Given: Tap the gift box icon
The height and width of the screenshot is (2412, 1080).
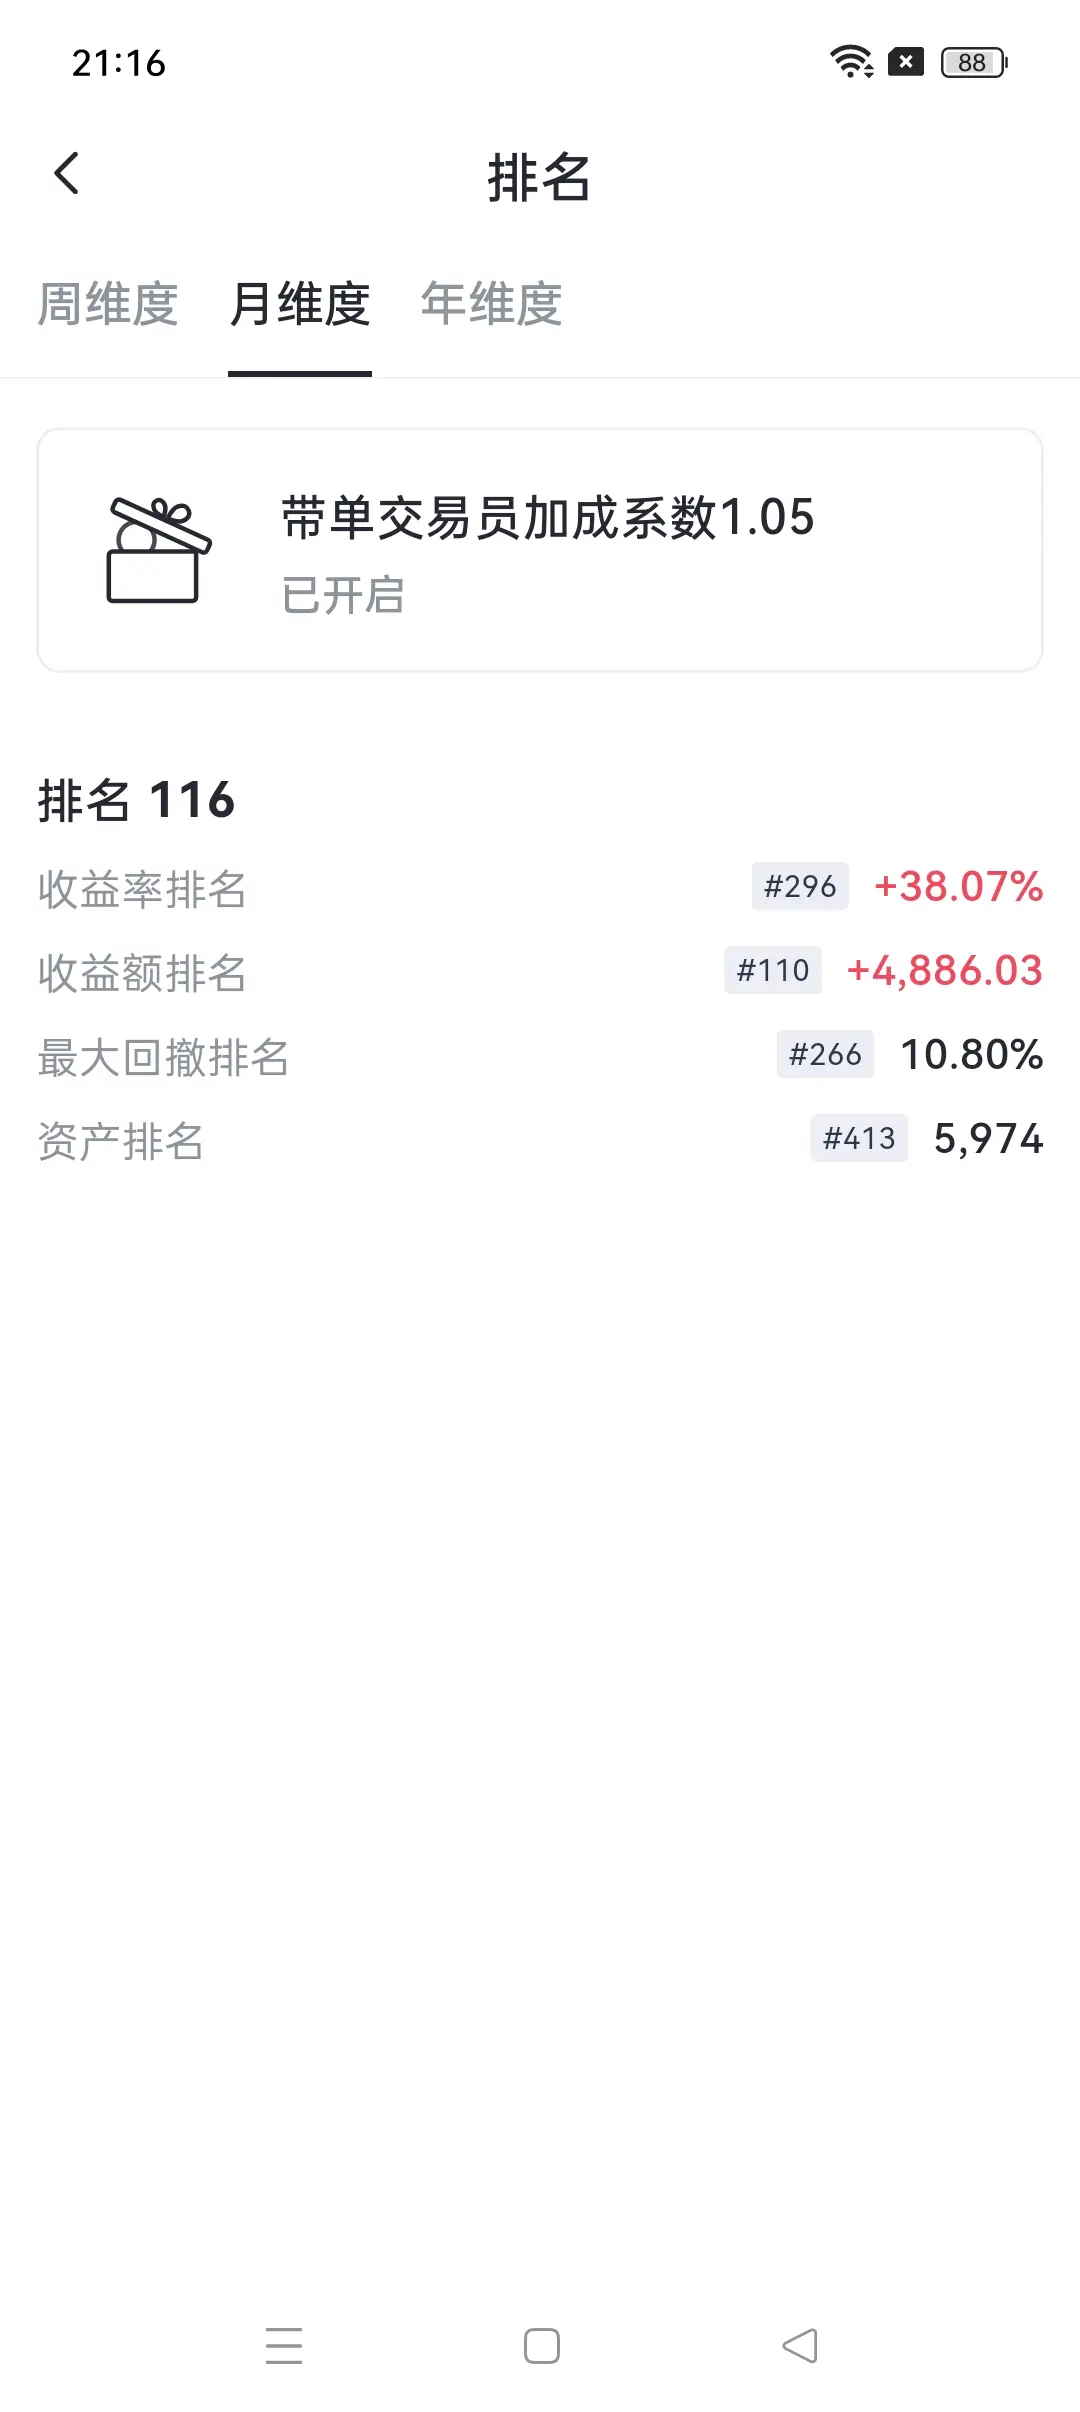Looking at the screenshot, I should click(x=159, y=550).
